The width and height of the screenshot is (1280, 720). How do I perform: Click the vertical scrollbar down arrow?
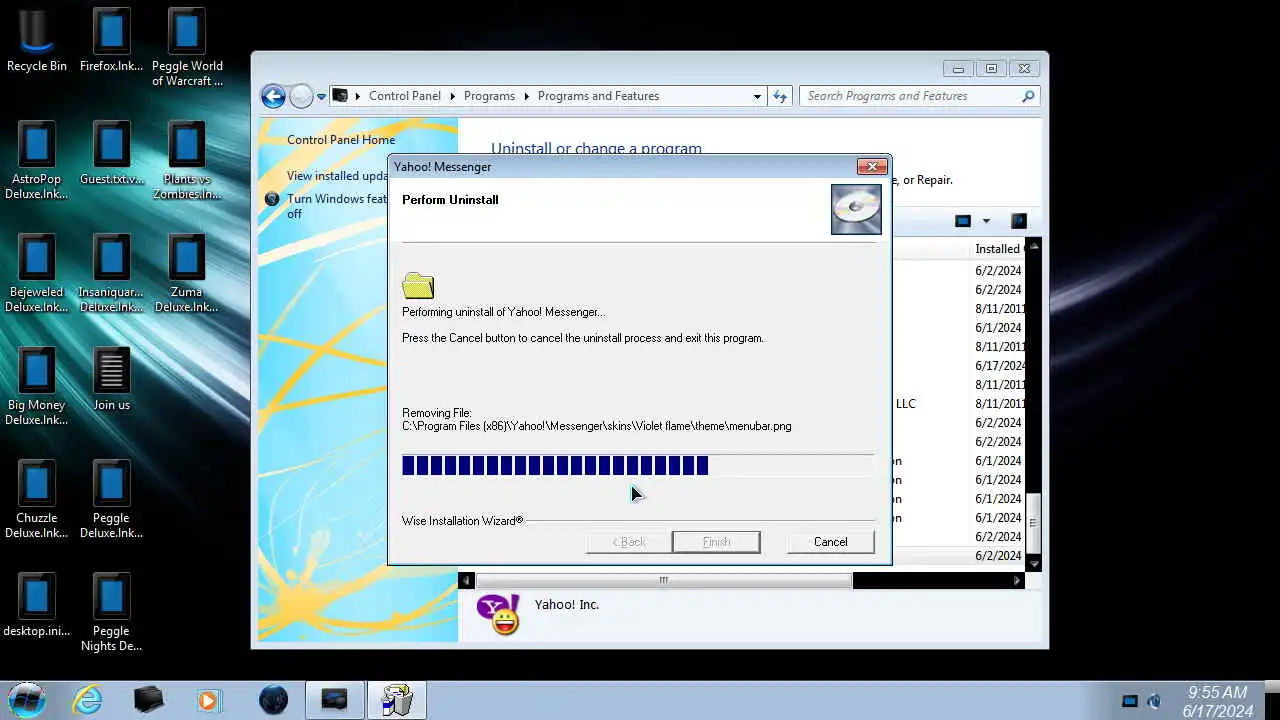(x=1034, y=564)
